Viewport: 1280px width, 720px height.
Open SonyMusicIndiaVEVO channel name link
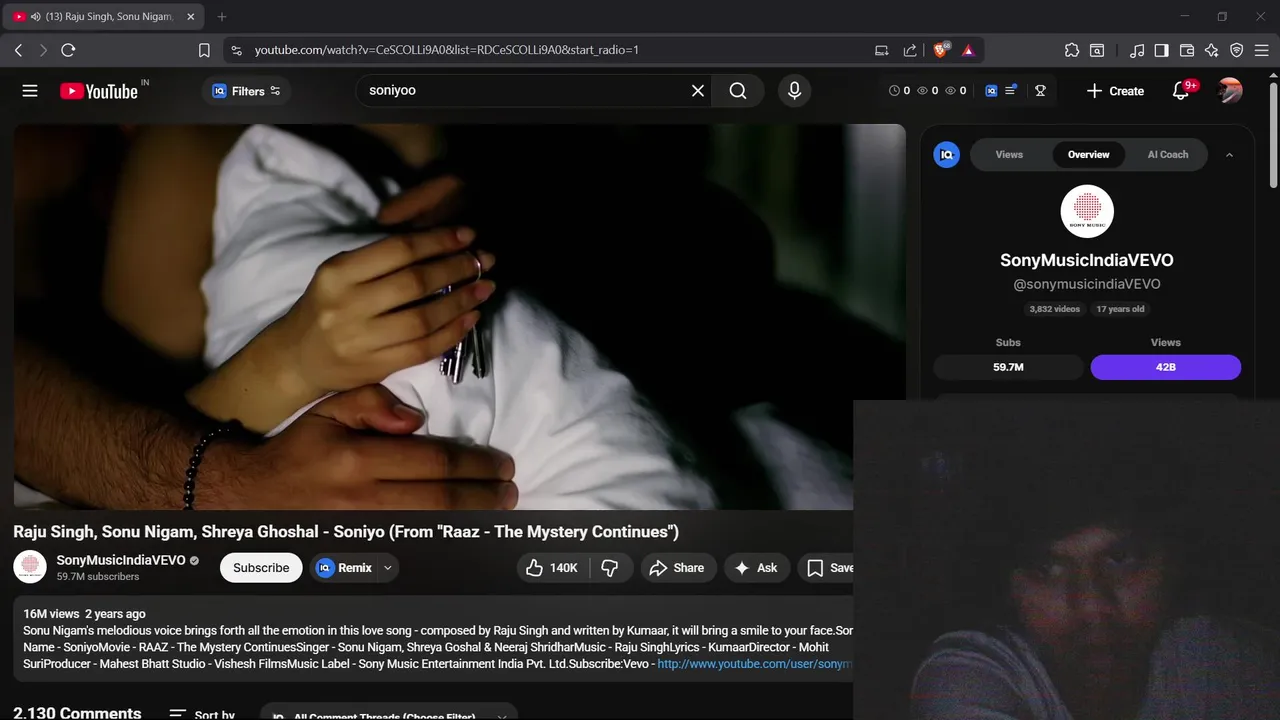[121, 560]
